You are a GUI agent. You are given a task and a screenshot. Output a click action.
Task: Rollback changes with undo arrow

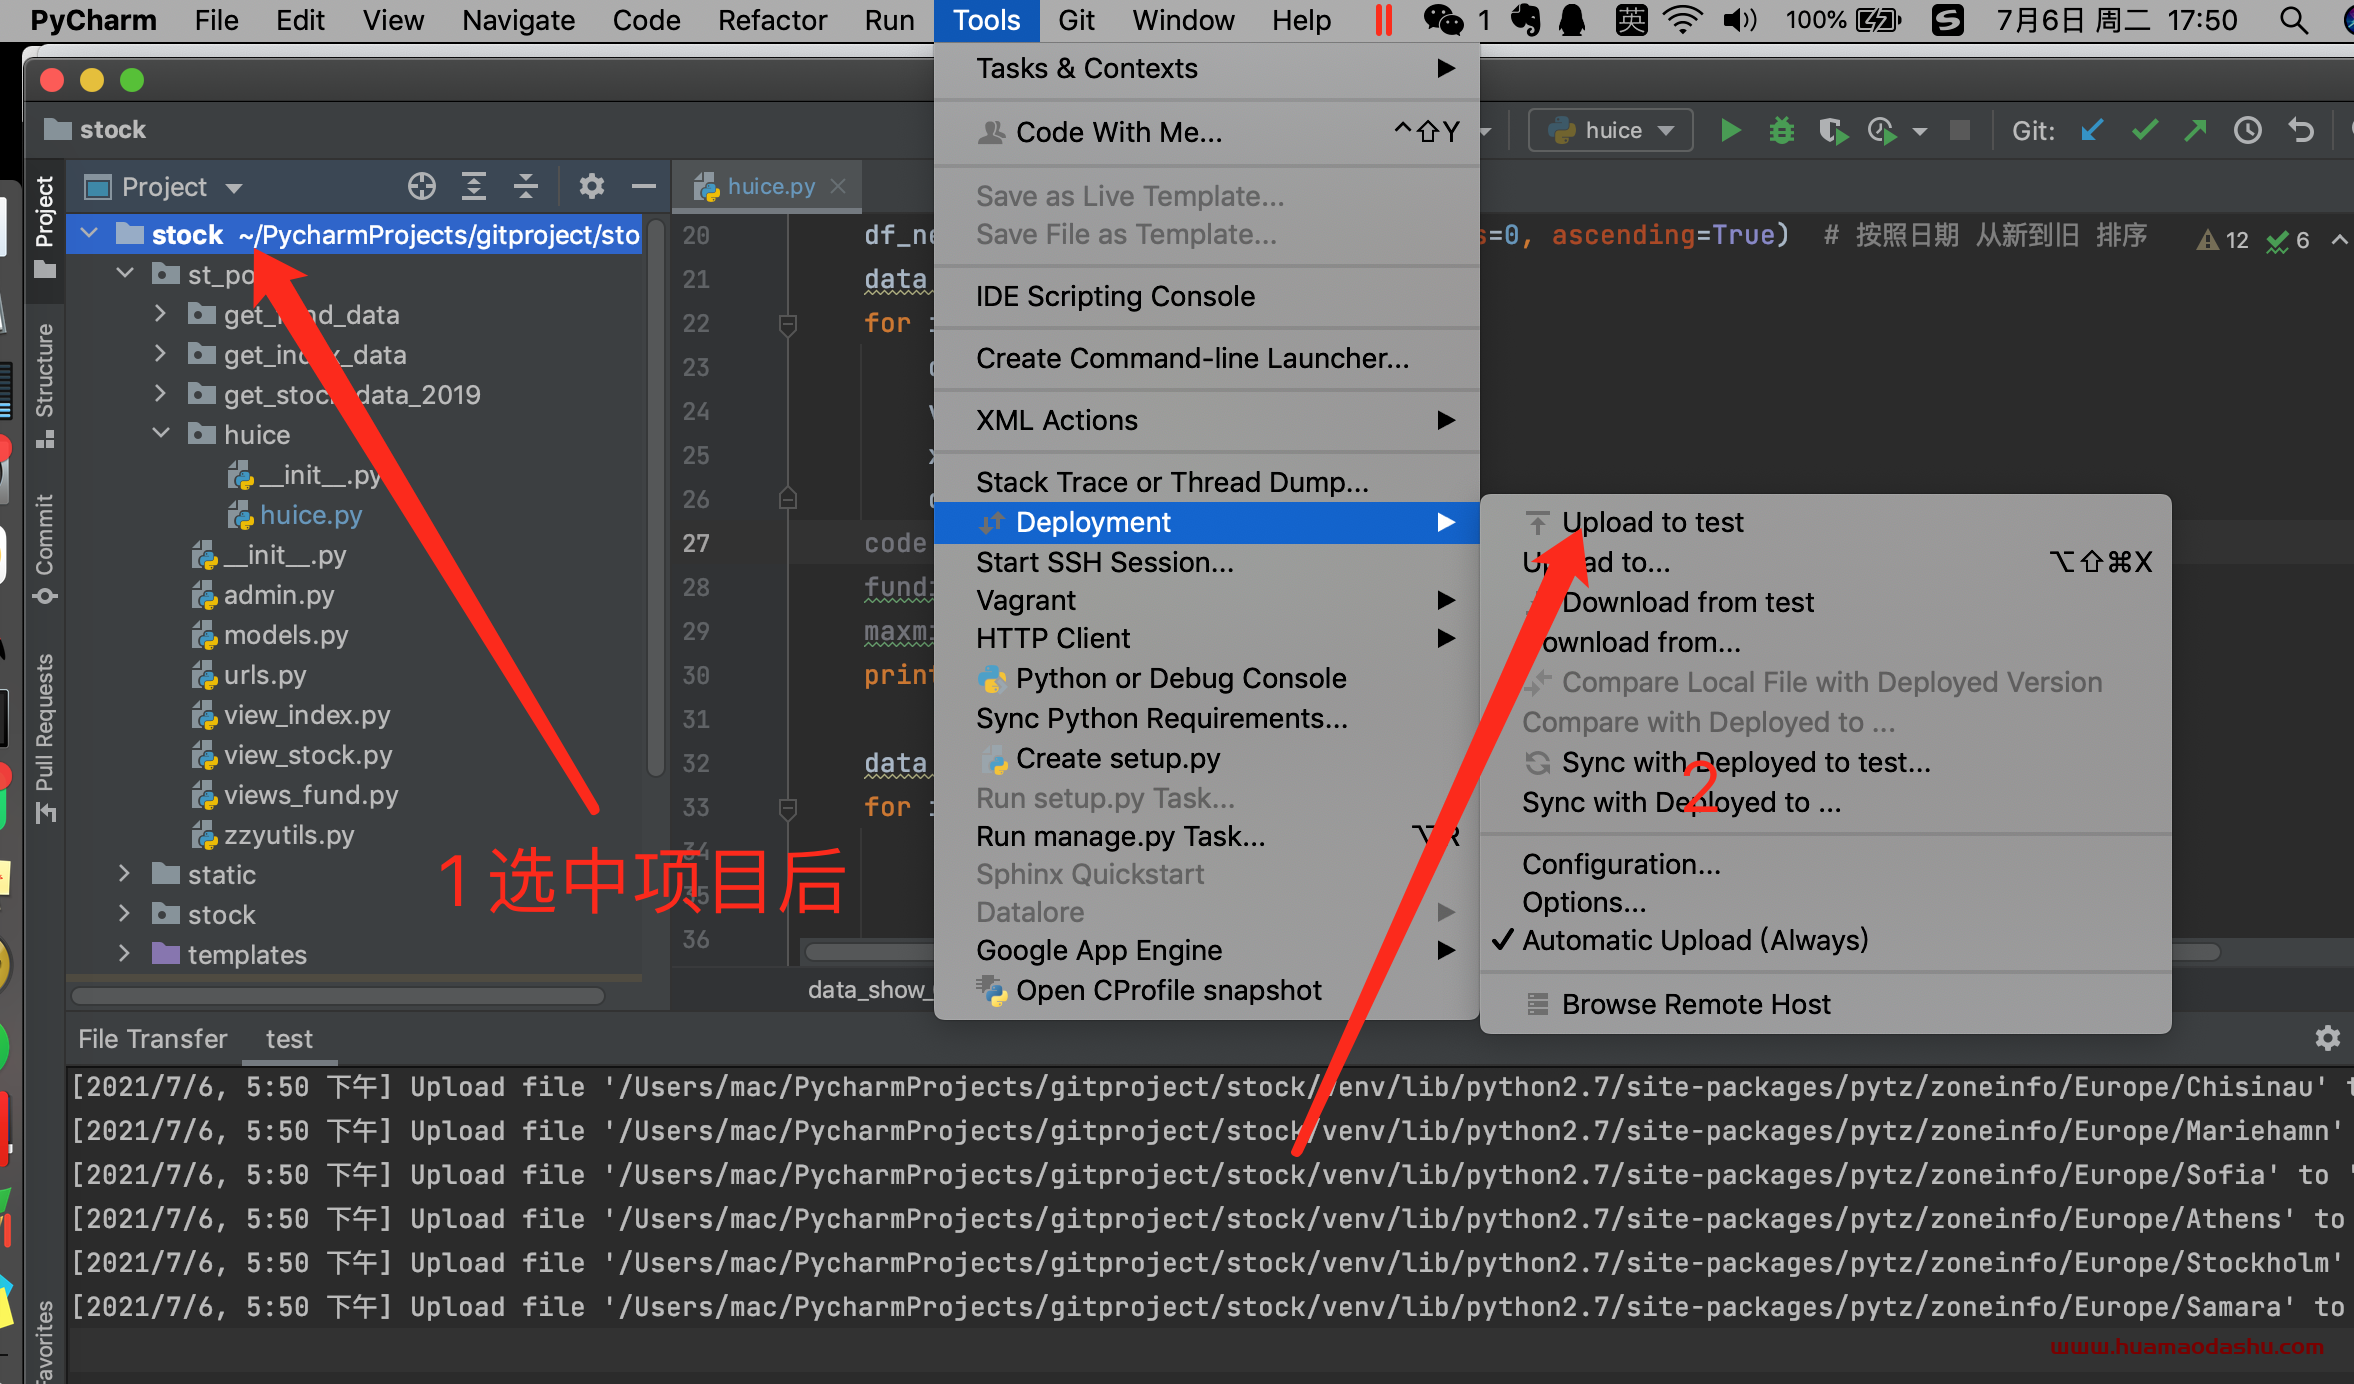(2301, 131)
